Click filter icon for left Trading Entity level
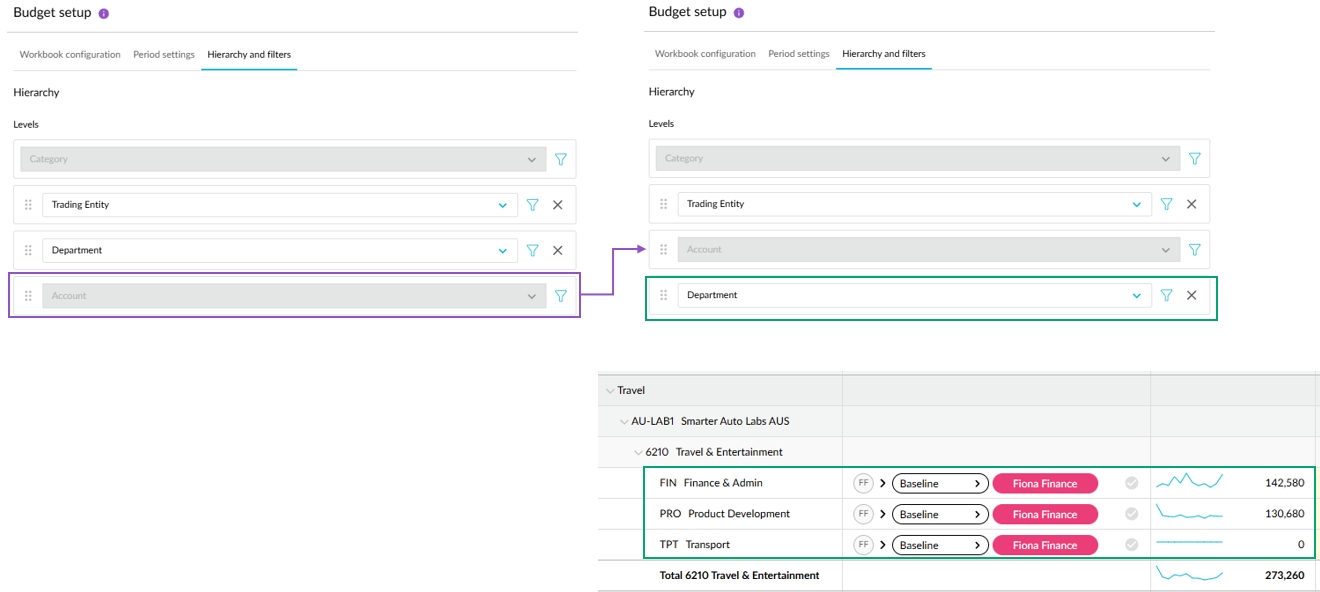Image resolution: width=1320 pixels, height=592 pixels. tap(532, 205)
